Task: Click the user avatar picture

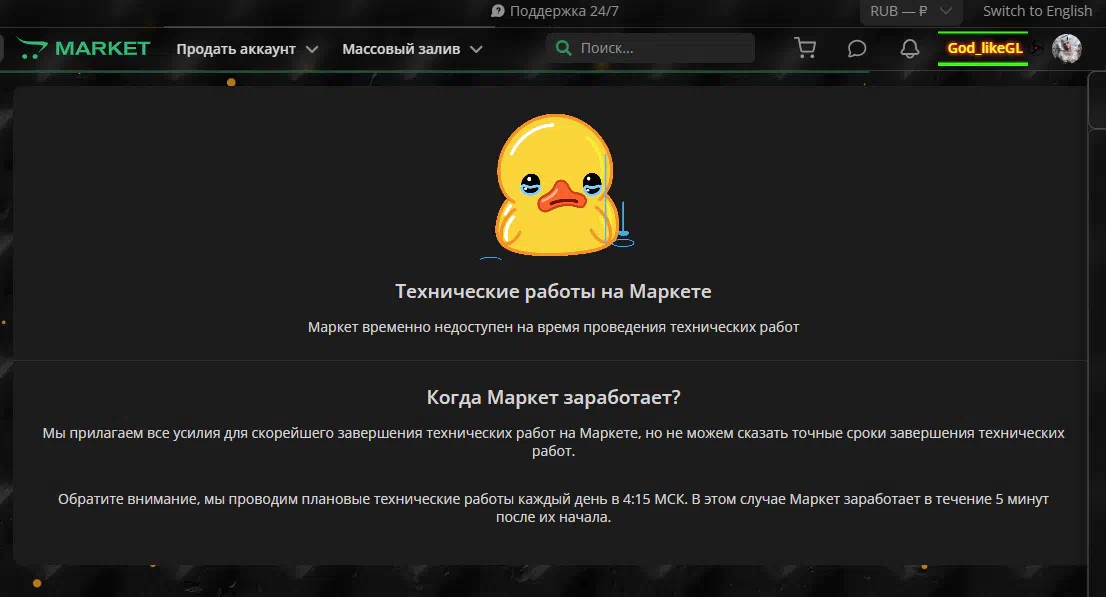Action: pos(1067,48)
